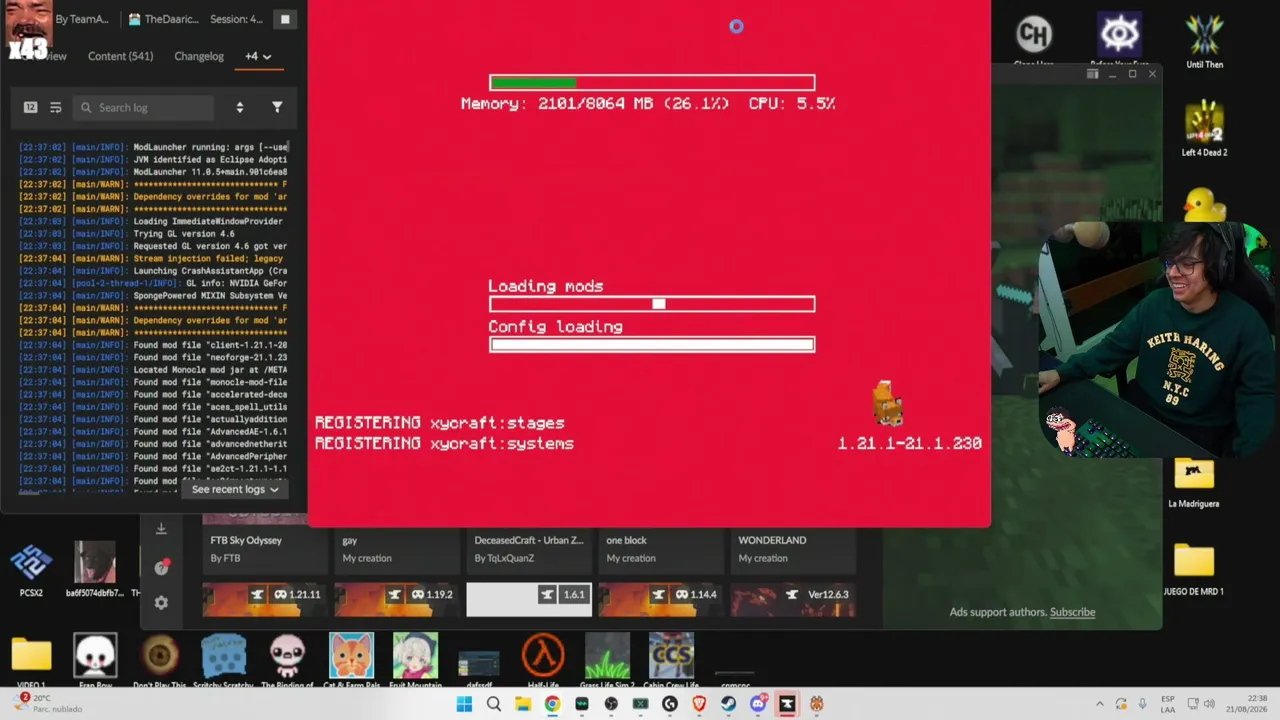Open the Grass Life Sim 2 desktop shortcut
Image resolution: width=1280 pixels, height=720 pixels.
click(607, 660)
